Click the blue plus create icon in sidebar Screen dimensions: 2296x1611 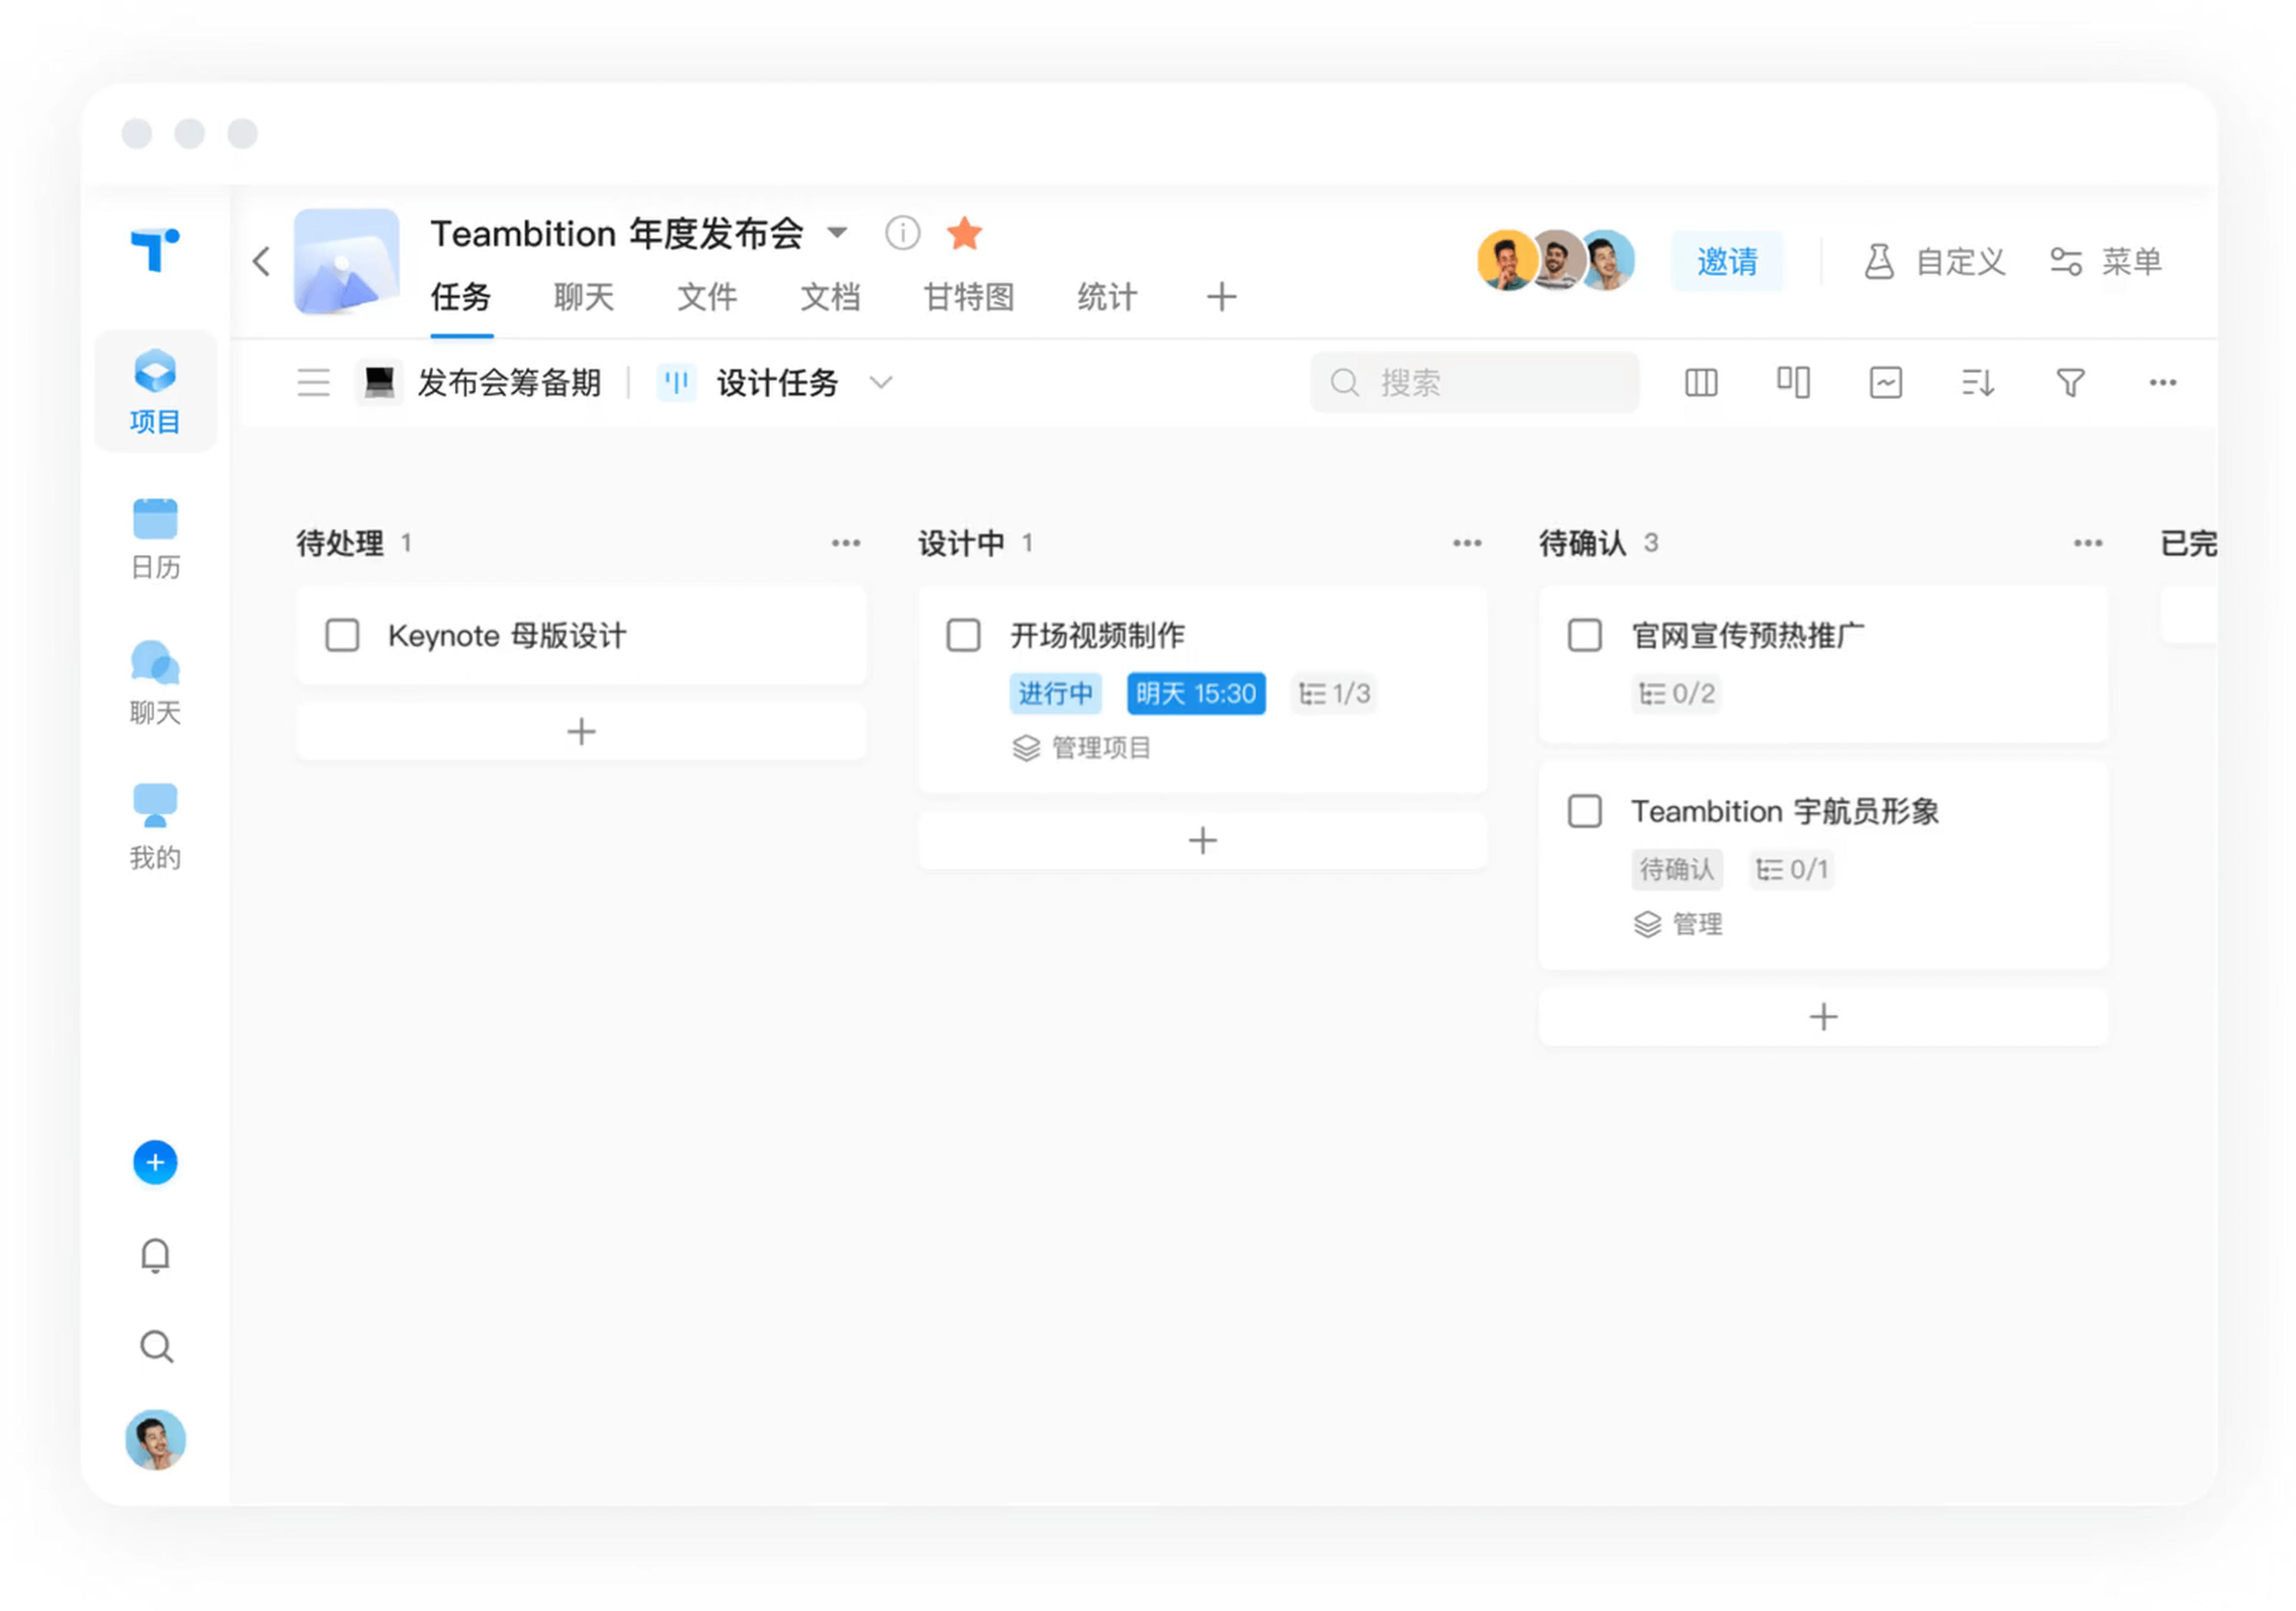point(155,1162)
